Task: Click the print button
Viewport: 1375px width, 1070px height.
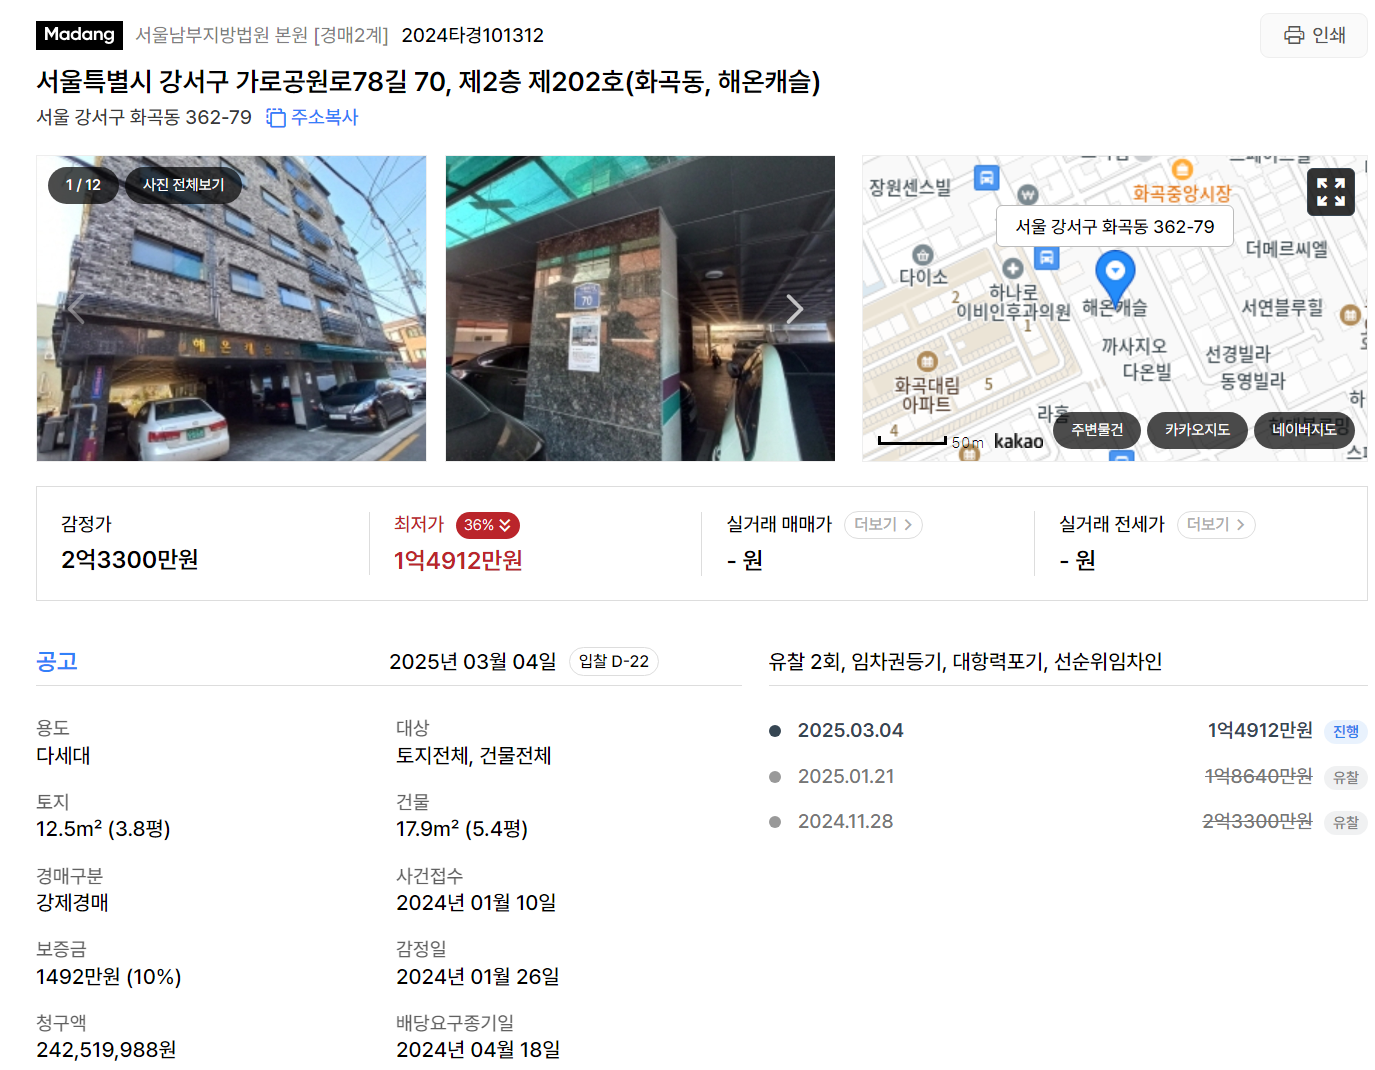Action: click(1313, 35)
